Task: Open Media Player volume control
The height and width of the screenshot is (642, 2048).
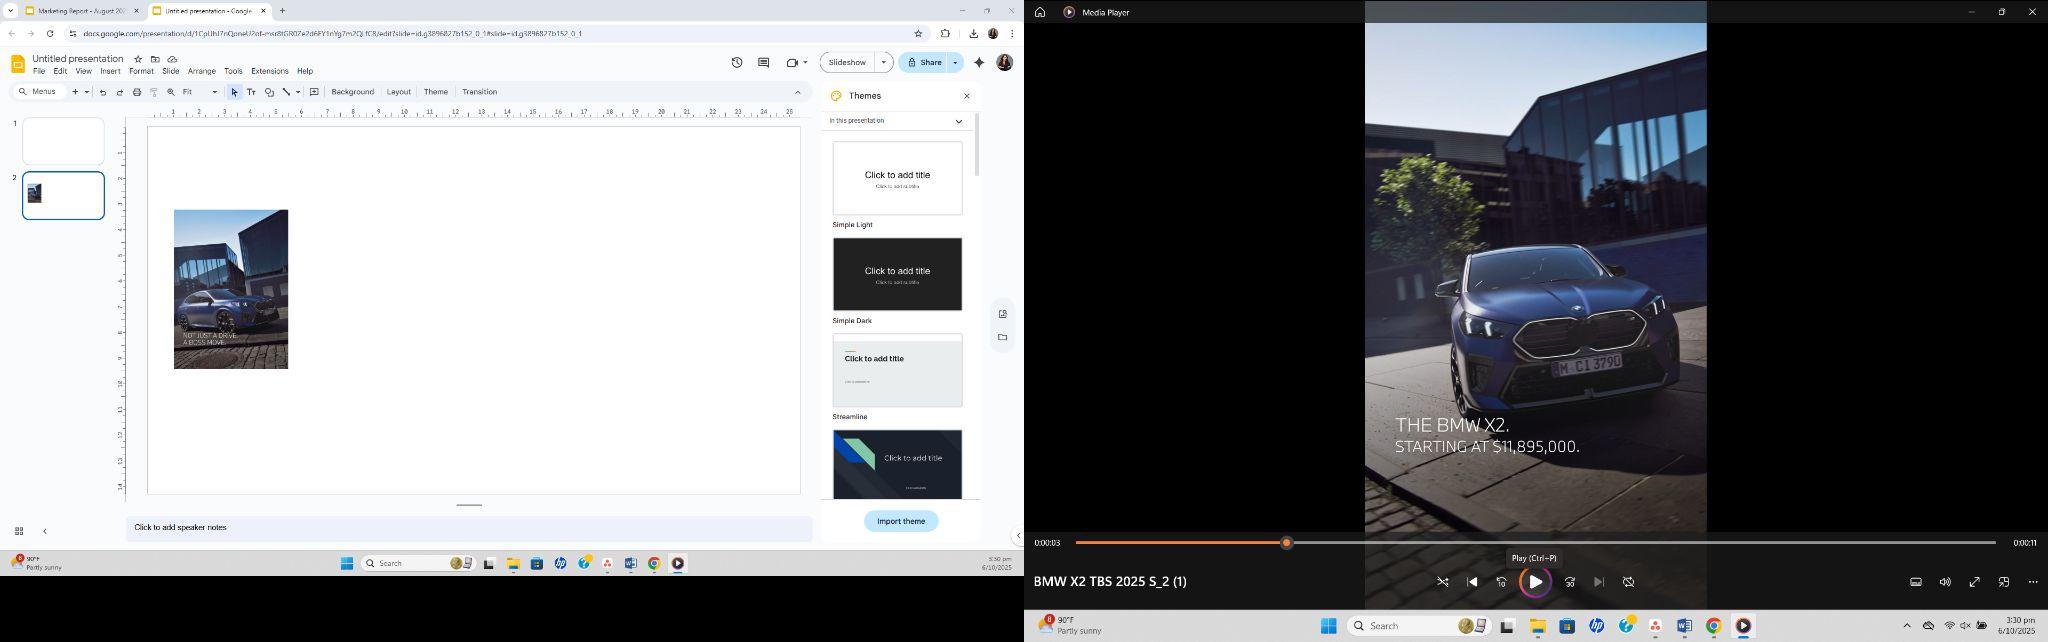Action: (1945, 582)
